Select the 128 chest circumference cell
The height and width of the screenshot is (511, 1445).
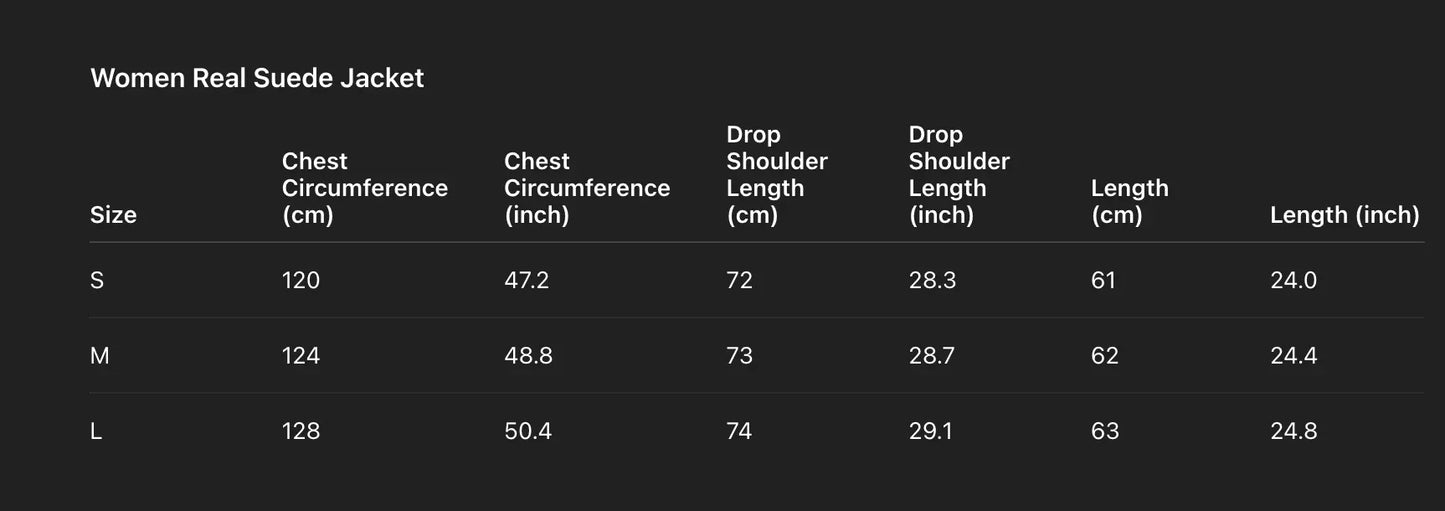[301, 431]
